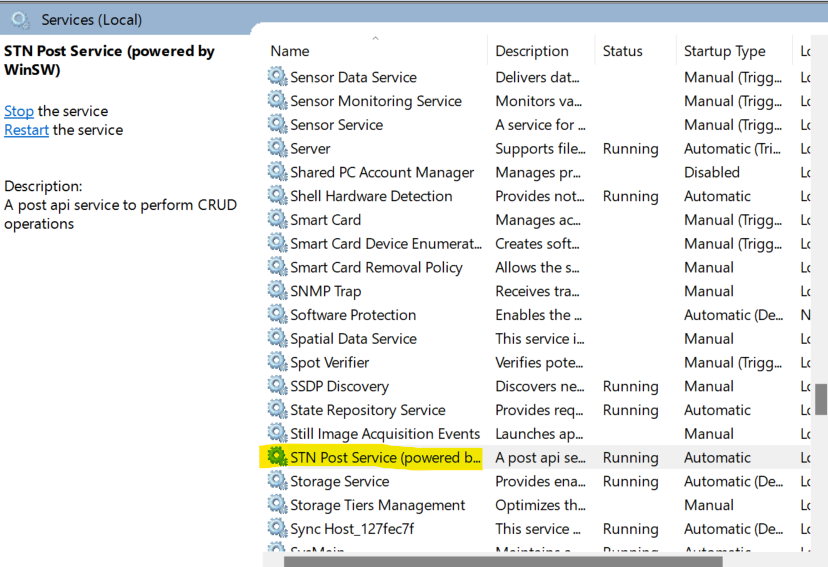Click 'Optimizes th...' description cell
Viewport: 828px width, 567px height.
click(x=540, y=505)
